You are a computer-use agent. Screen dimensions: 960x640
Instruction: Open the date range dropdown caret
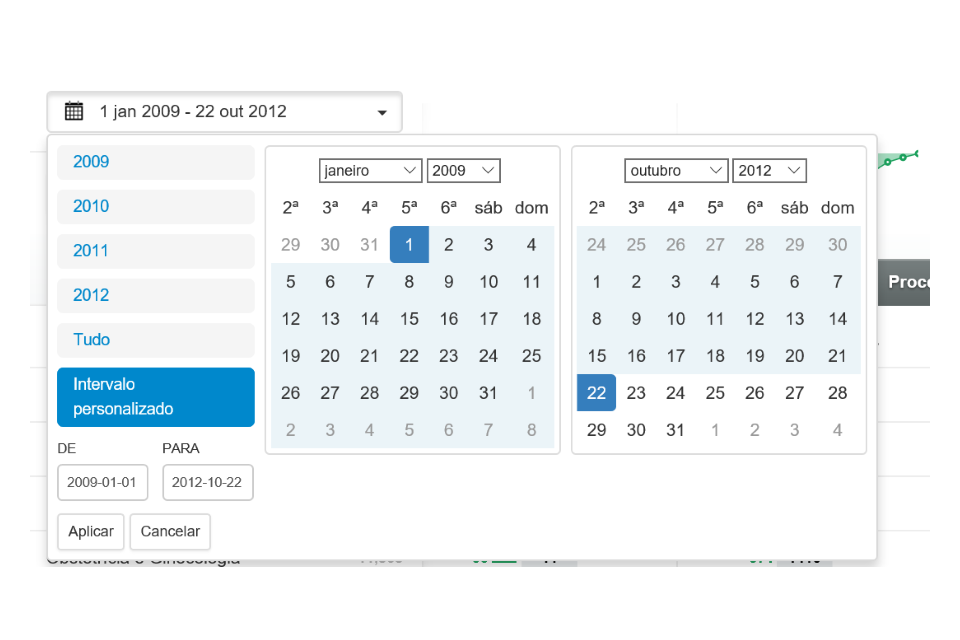[382, 113]
